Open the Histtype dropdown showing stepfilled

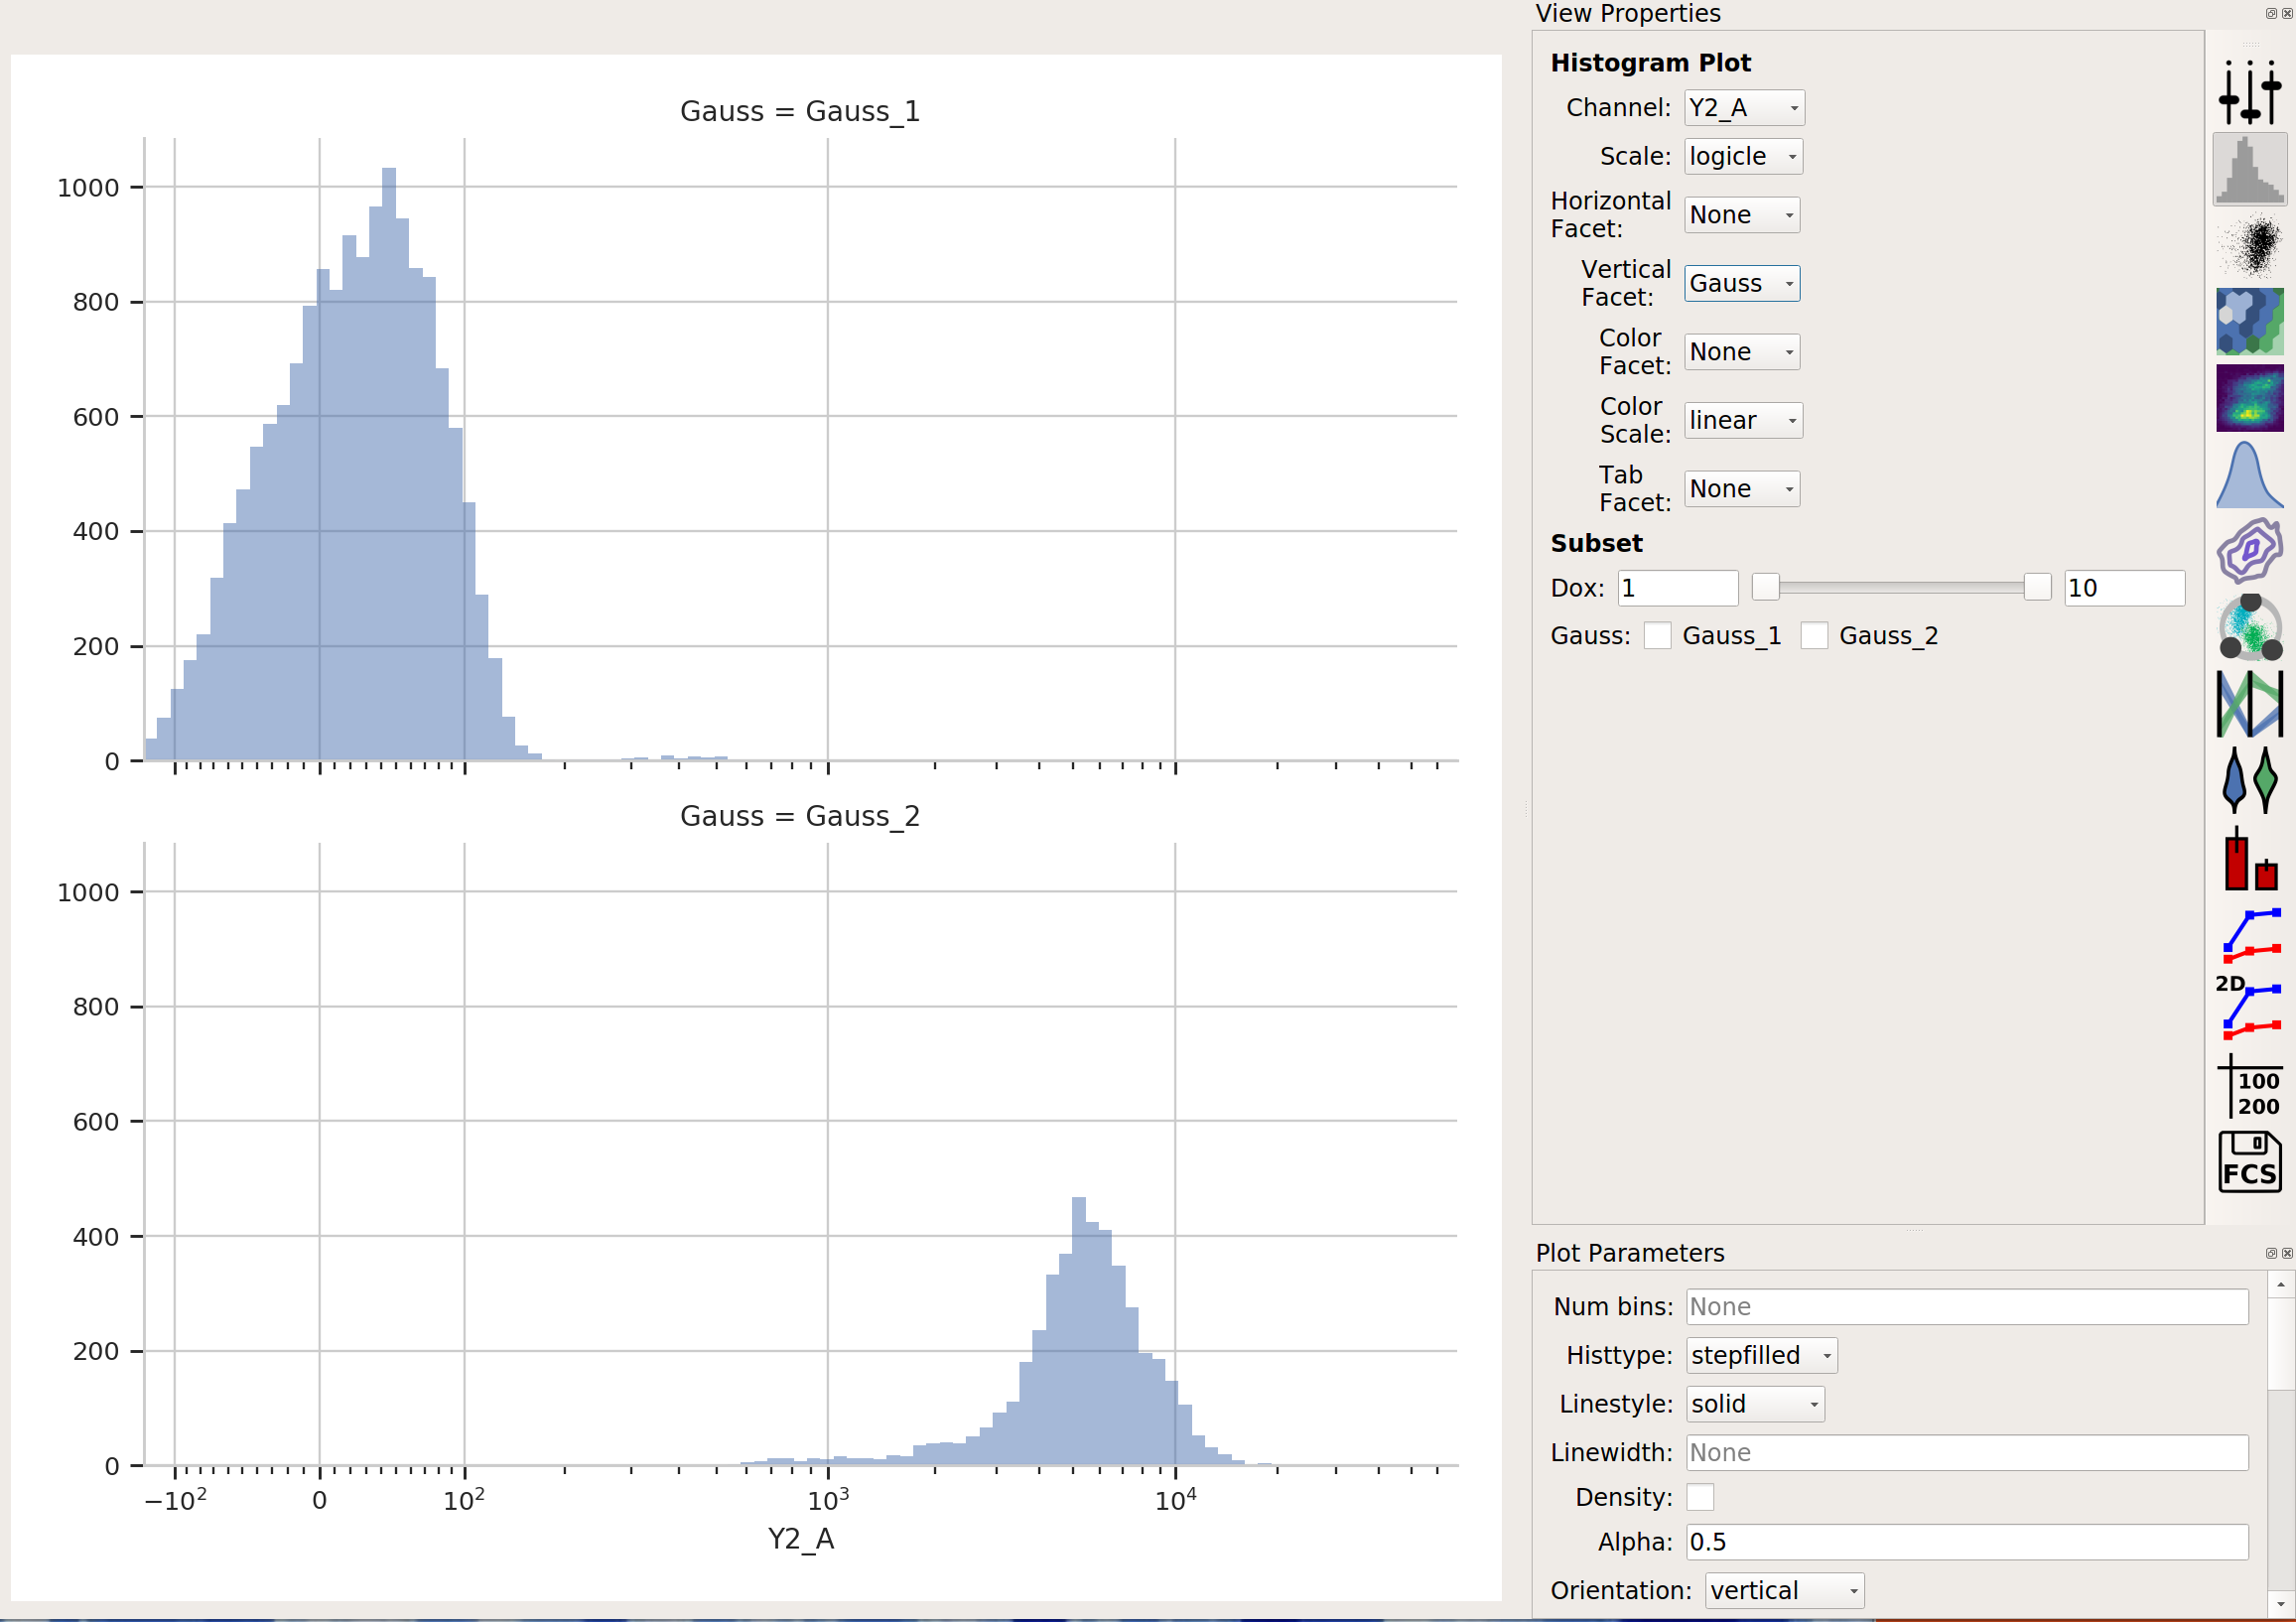[1761, 1355]
